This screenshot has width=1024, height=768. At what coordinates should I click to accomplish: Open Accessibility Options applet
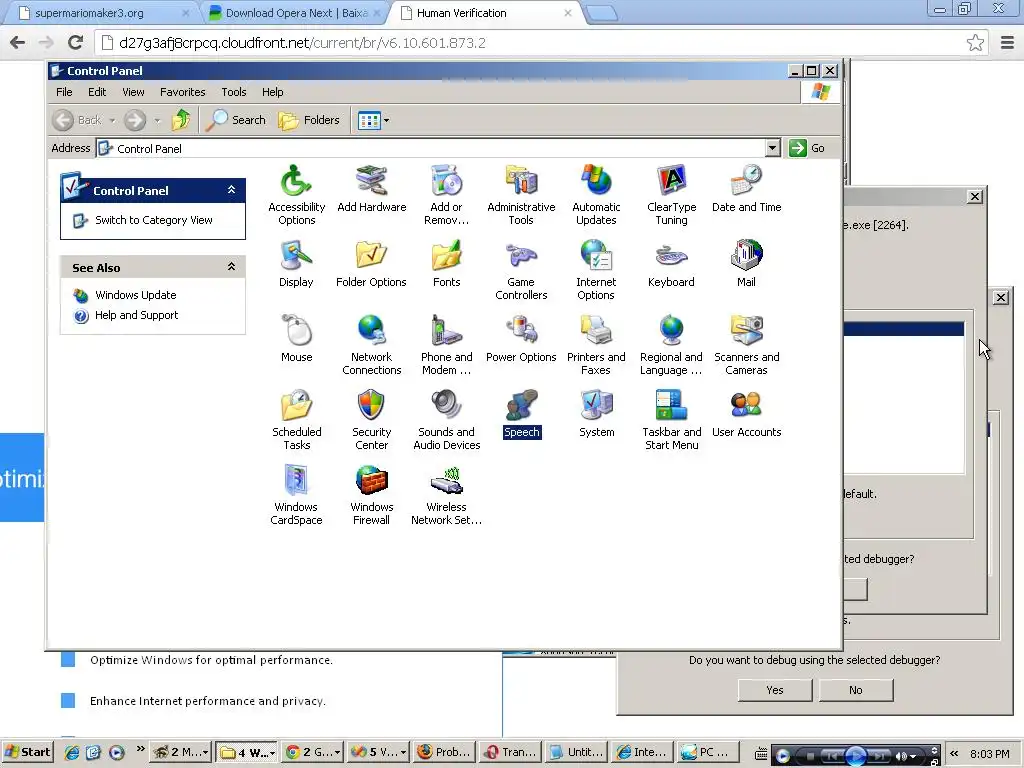click(296, 195)
